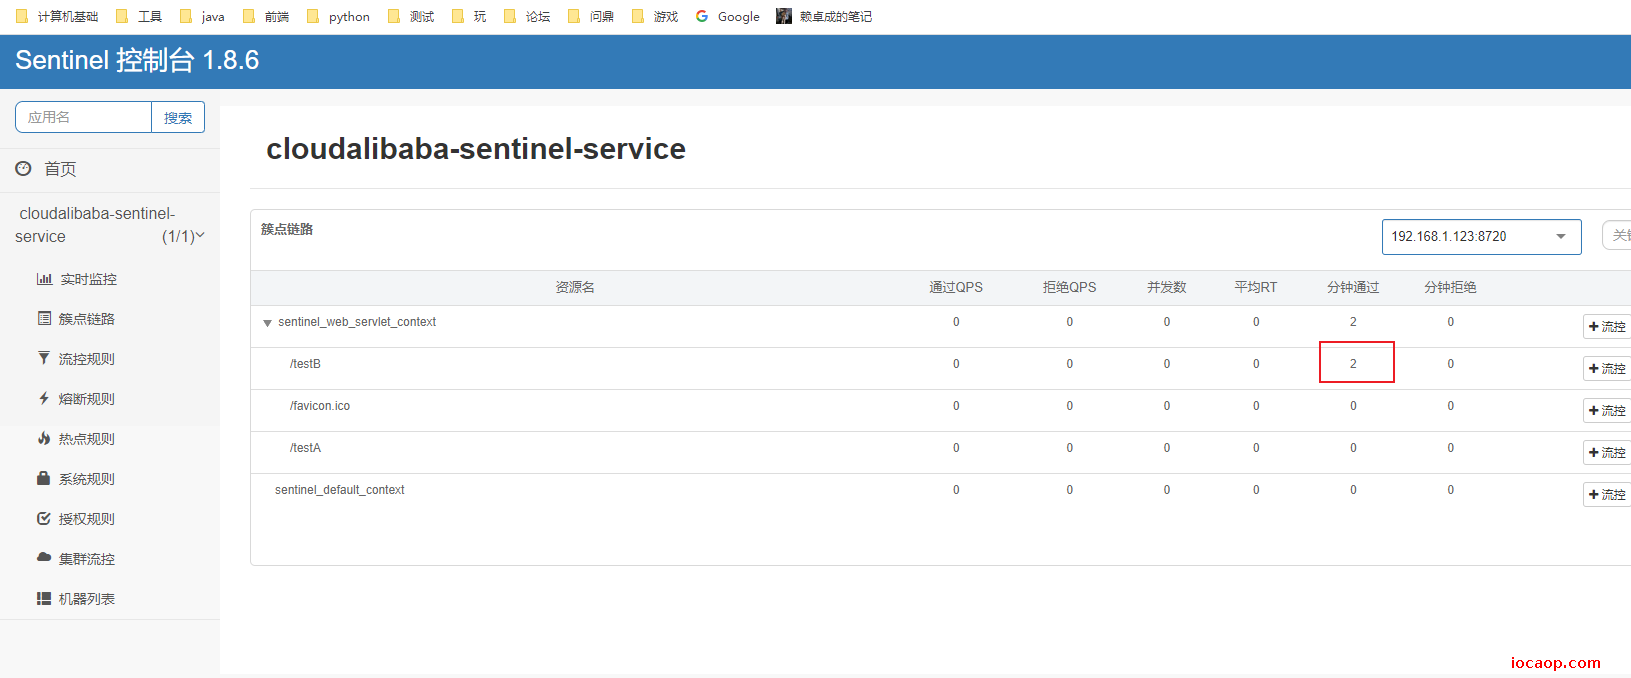This screenshot has height=678, width=1631.
Task: Add 流控 rule for /testB
Action: pos(1607,369)
